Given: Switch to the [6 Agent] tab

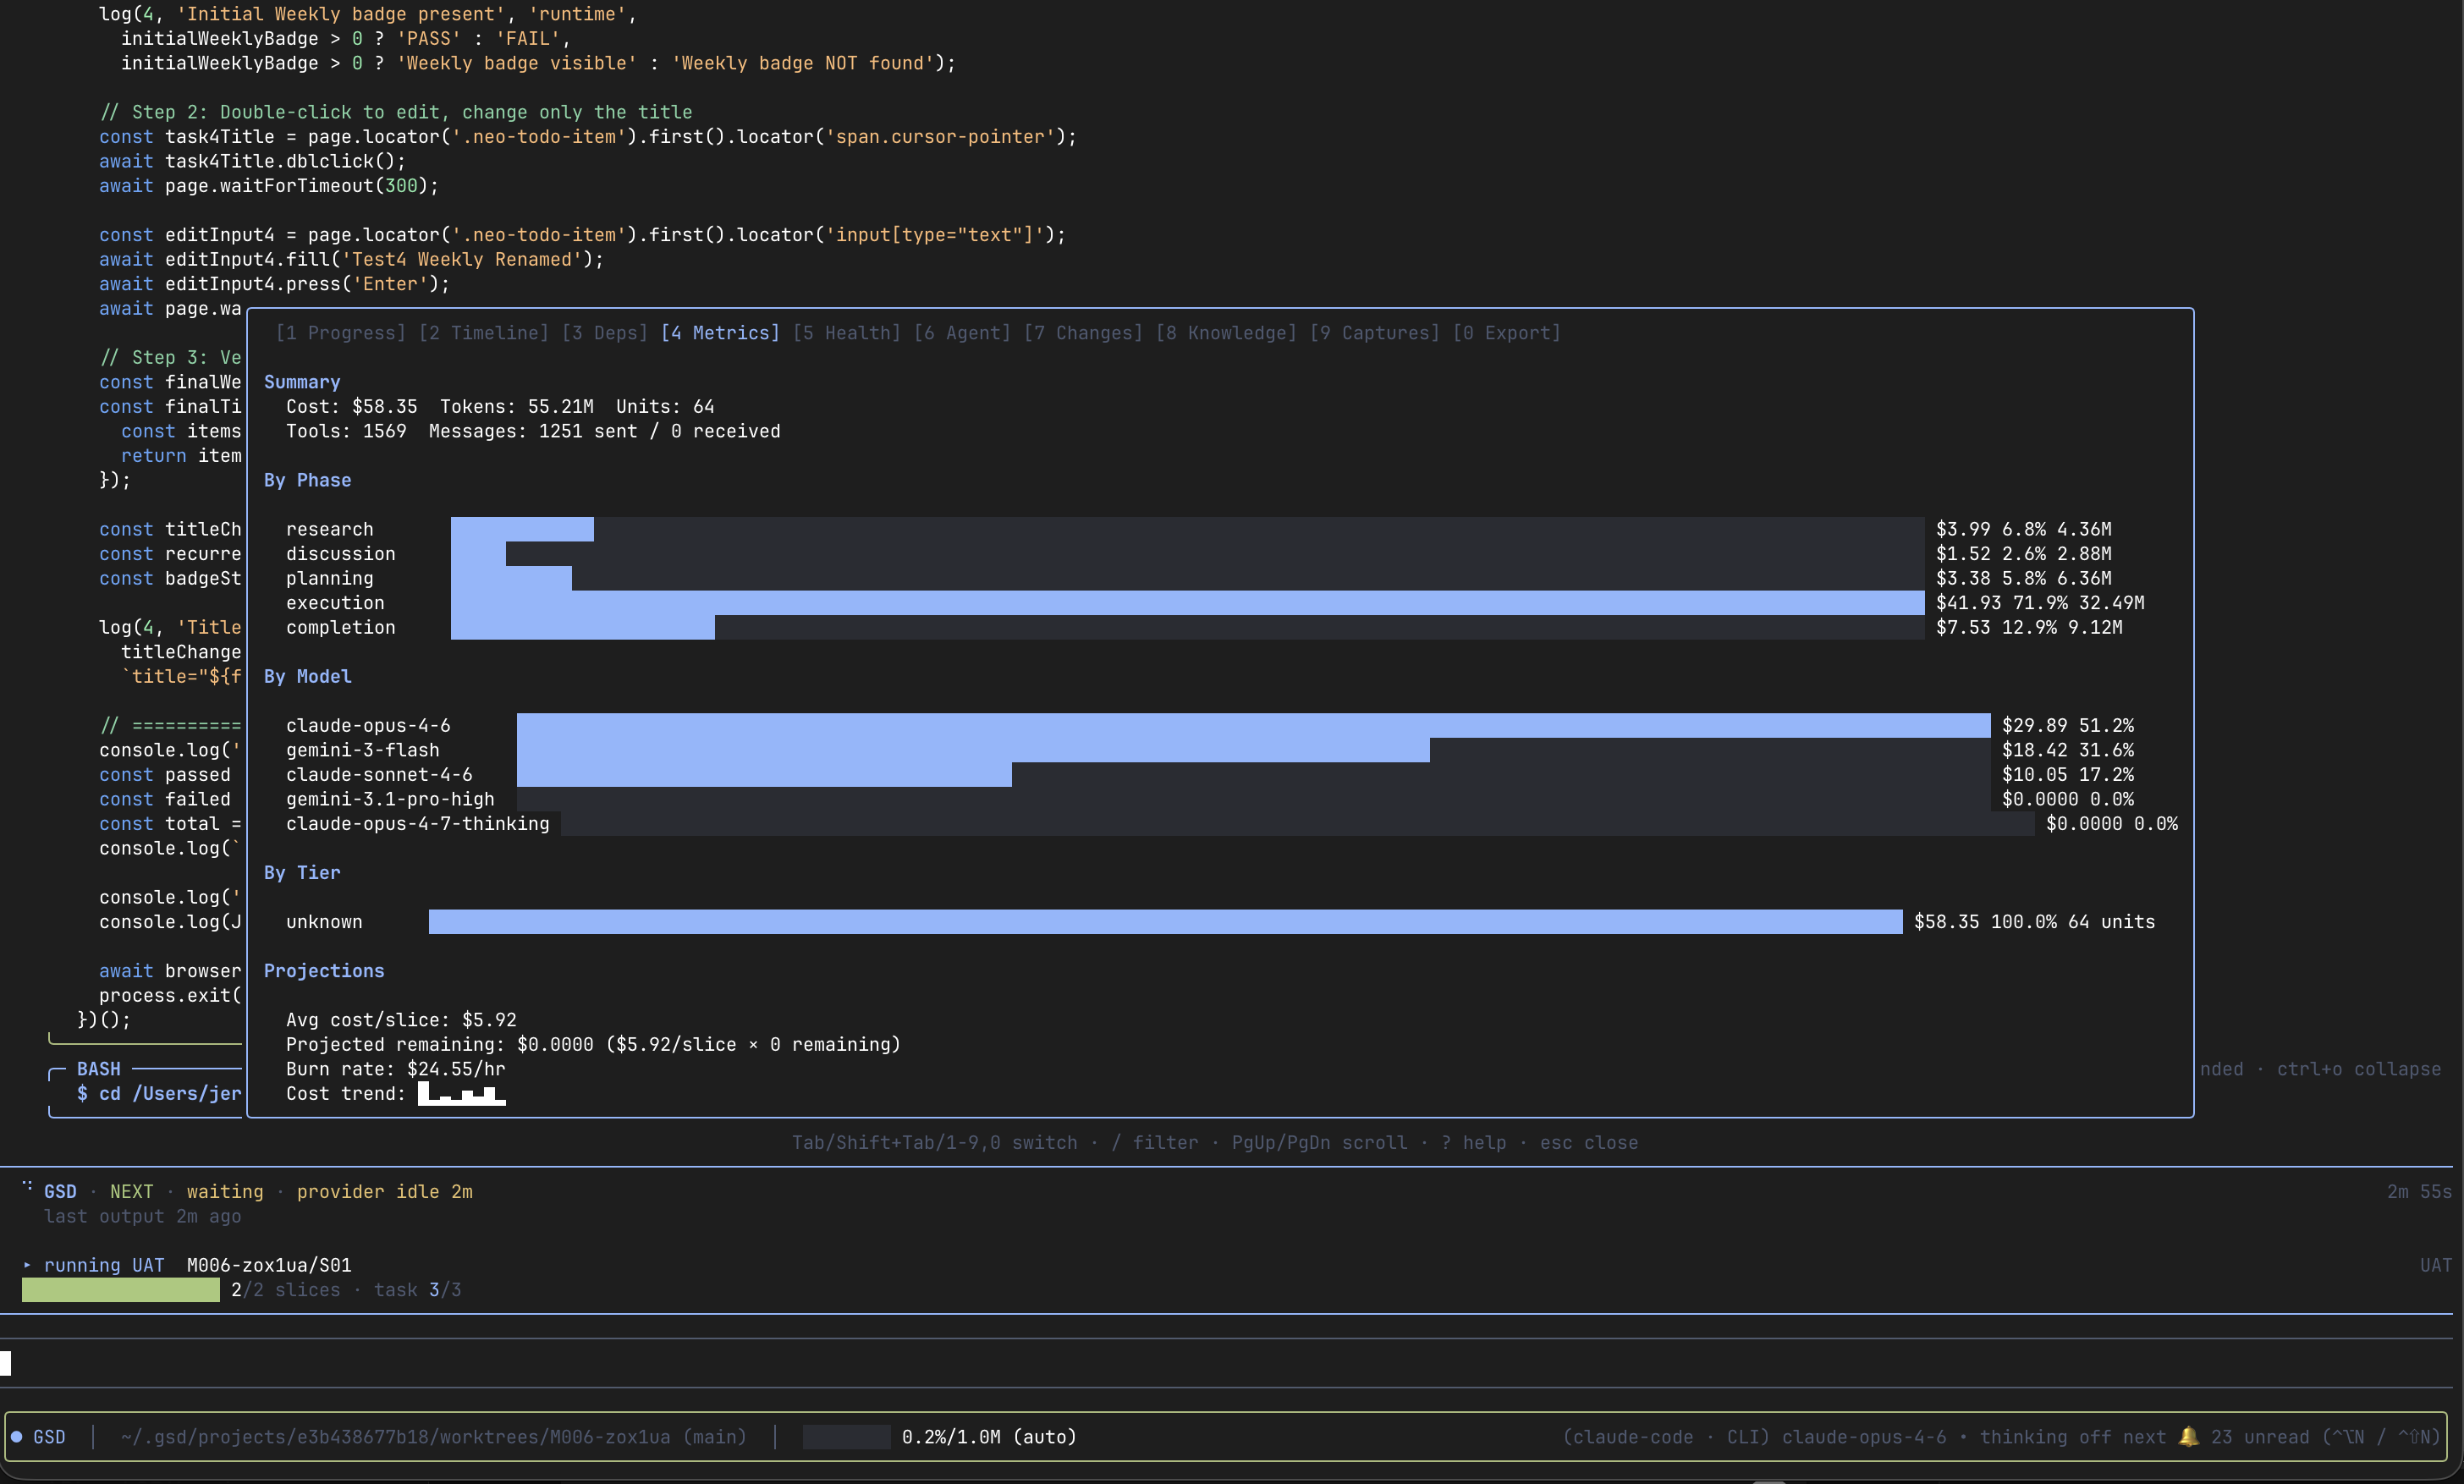Looking at the screenshot, I should [x=961, y=333].
